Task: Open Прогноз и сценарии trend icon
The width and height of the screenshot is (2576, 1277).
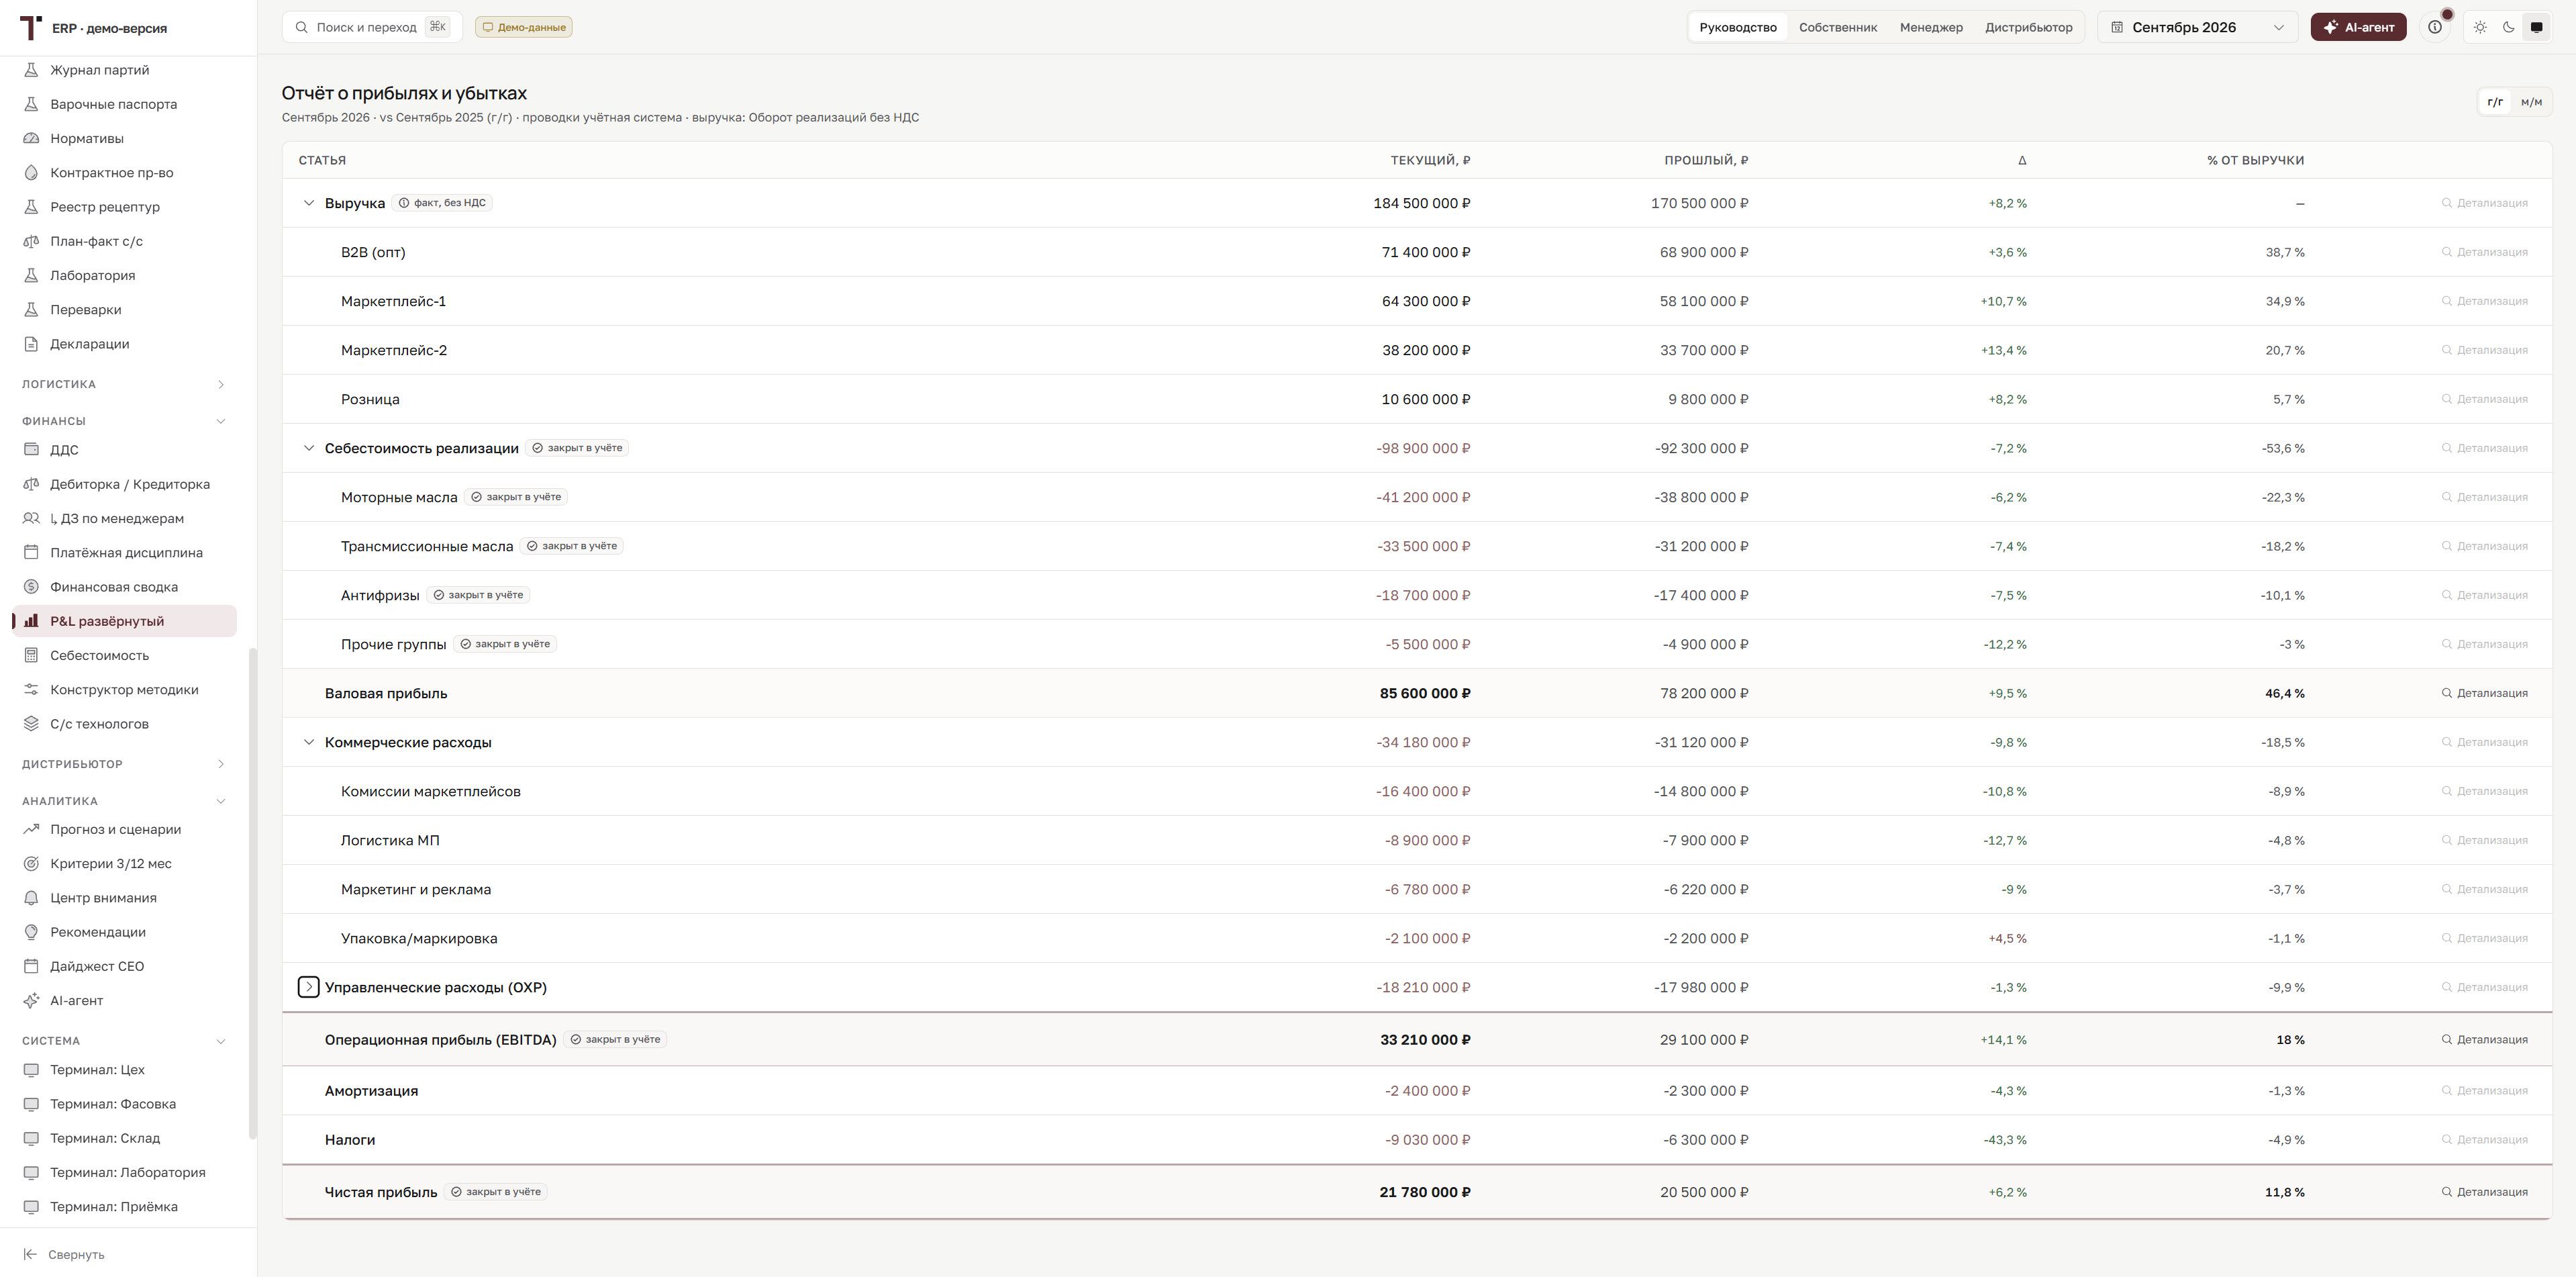Action: (x=31, y=829)
